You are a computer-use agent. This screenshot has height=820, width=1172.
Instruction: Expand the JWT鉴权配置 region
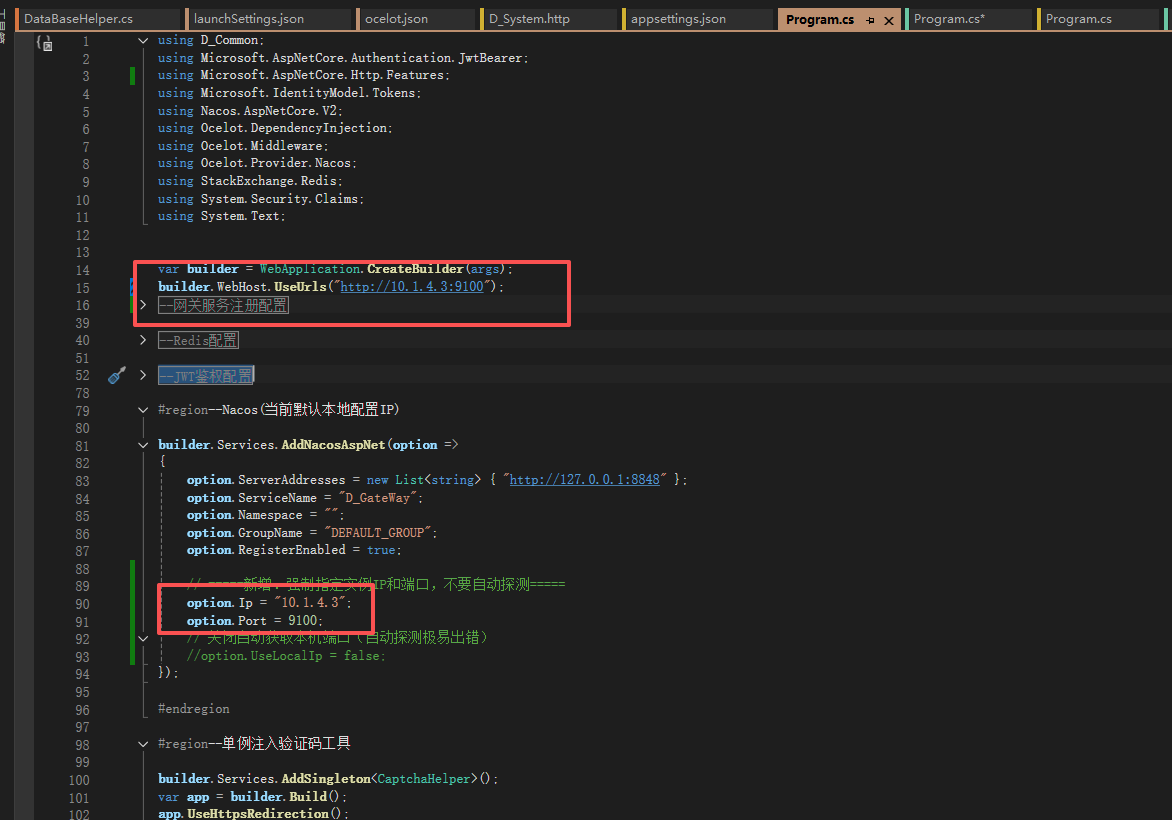click(143, 375)
